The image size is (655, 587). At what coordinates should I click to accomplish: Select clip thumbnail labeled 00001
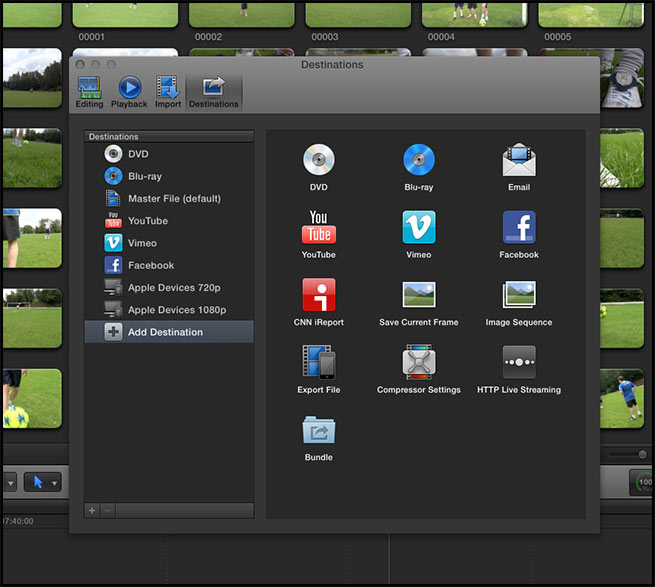pos(125,15)
